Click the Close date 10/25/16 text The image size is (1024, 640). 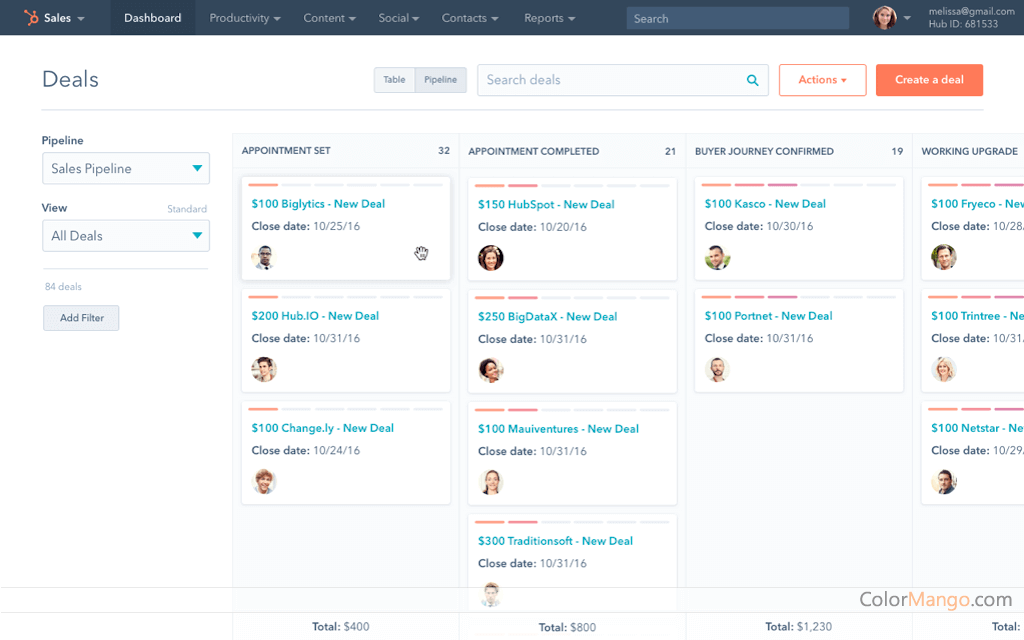click(306, 227)
